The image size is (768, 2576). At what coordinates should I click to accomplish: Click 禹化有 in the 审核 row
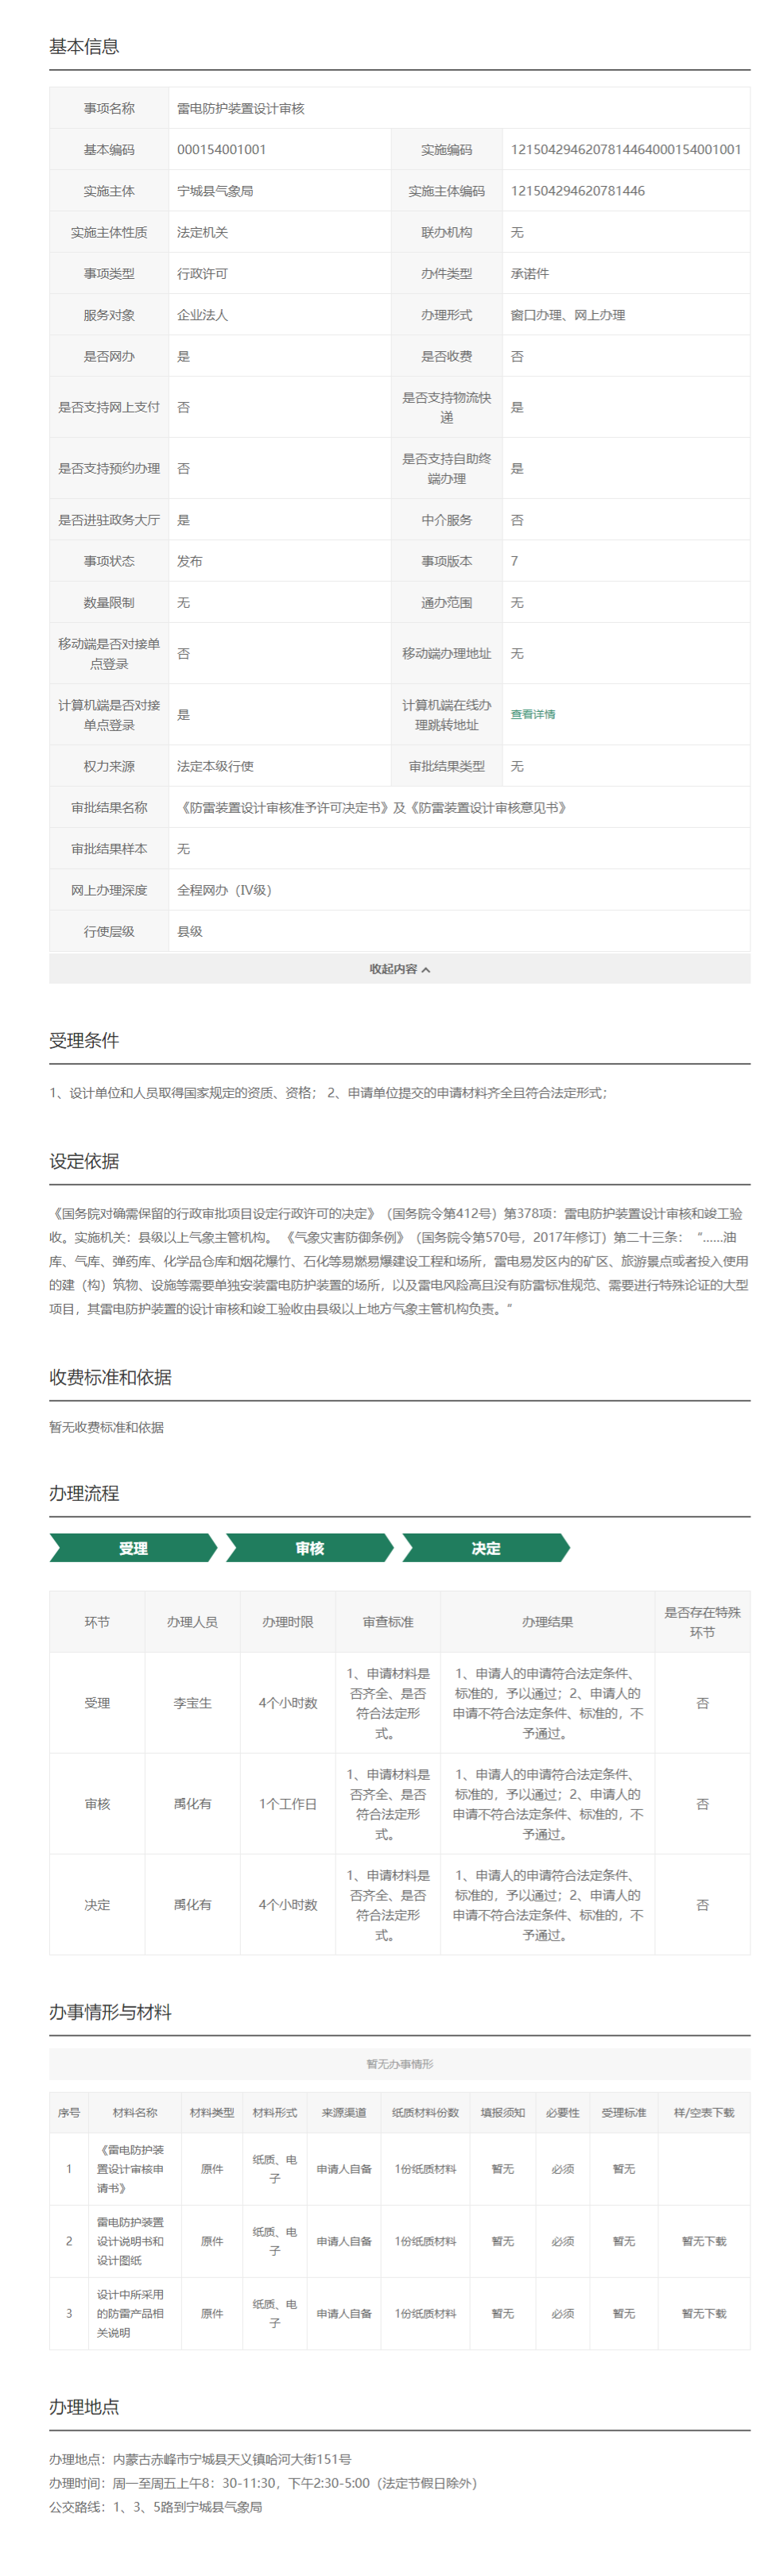[192, 1804]
